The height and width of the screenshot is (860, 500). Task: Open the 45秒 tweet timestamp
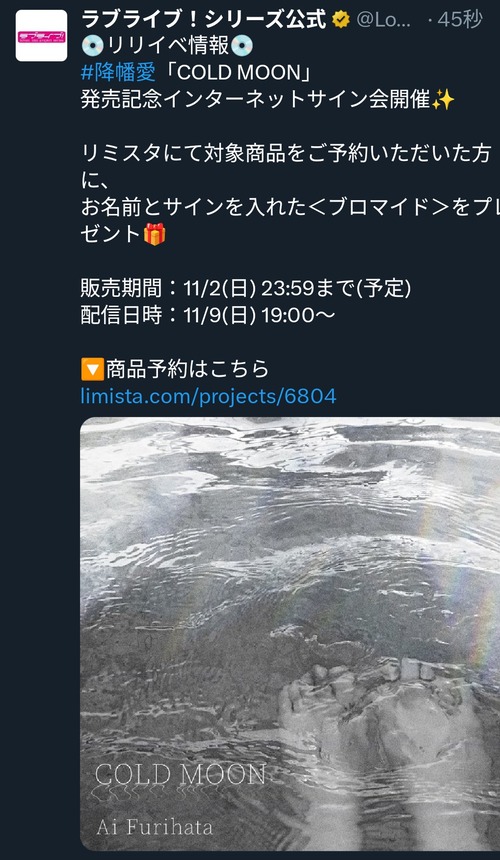460,20
